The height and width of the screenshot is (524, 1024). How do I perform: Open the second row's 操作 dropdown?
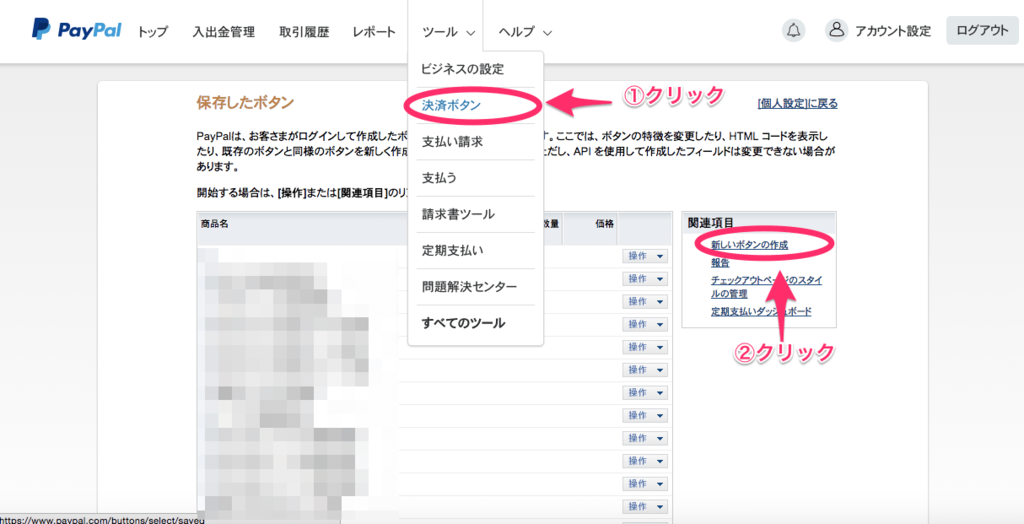point(645,279)
